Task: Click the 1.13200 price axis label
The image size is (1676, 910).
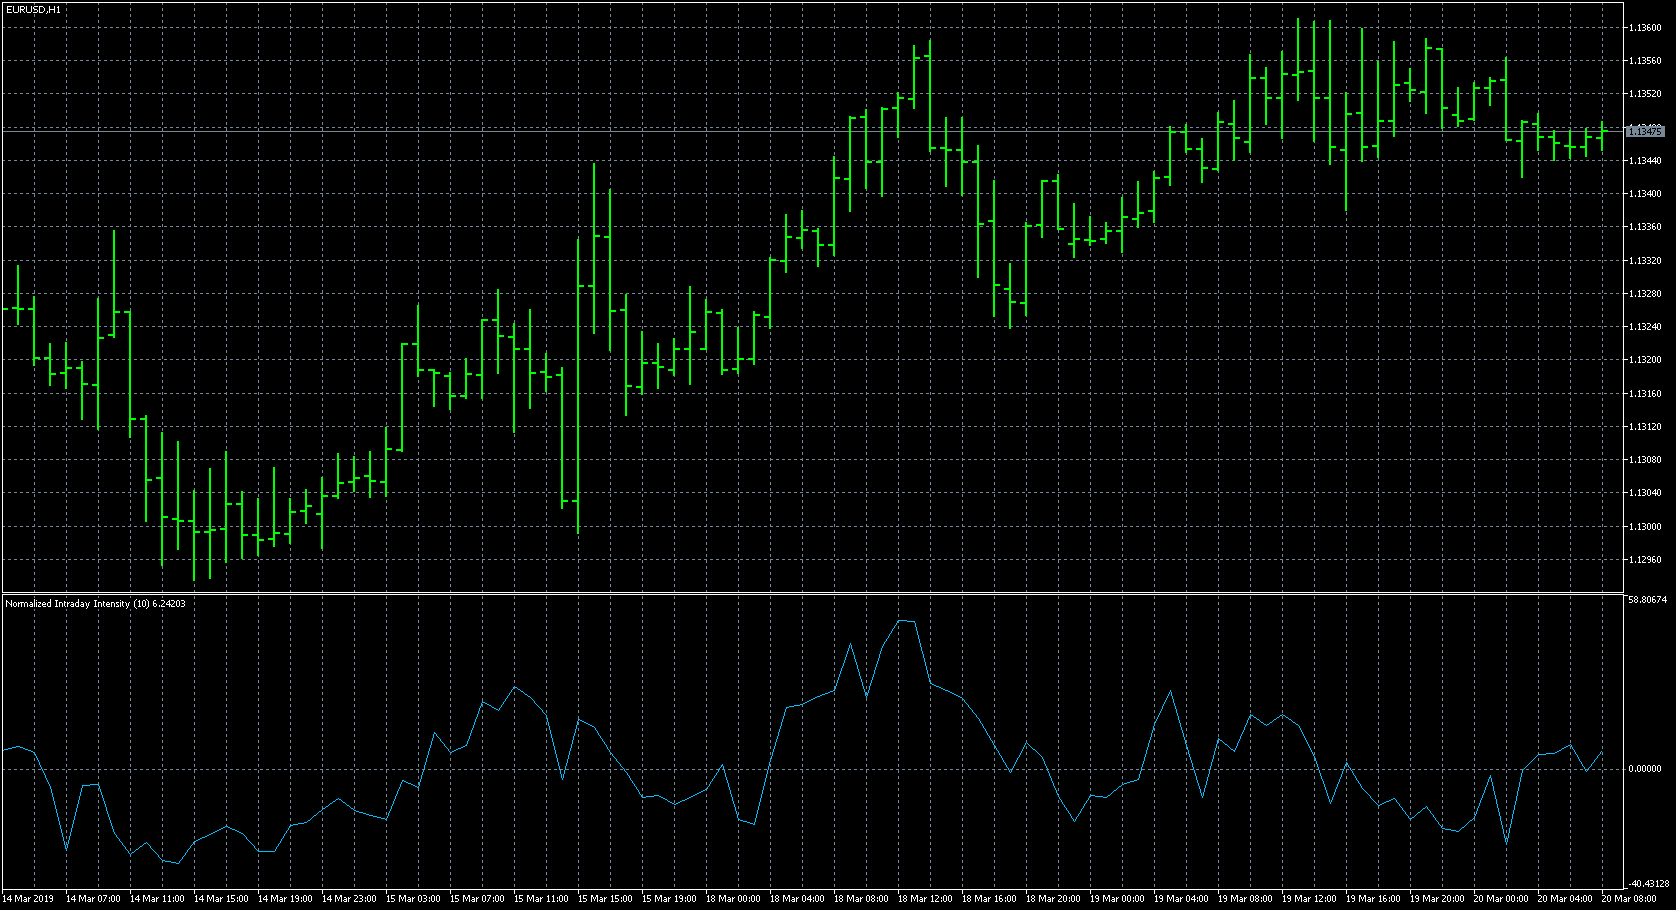Action: (1645, 360)
